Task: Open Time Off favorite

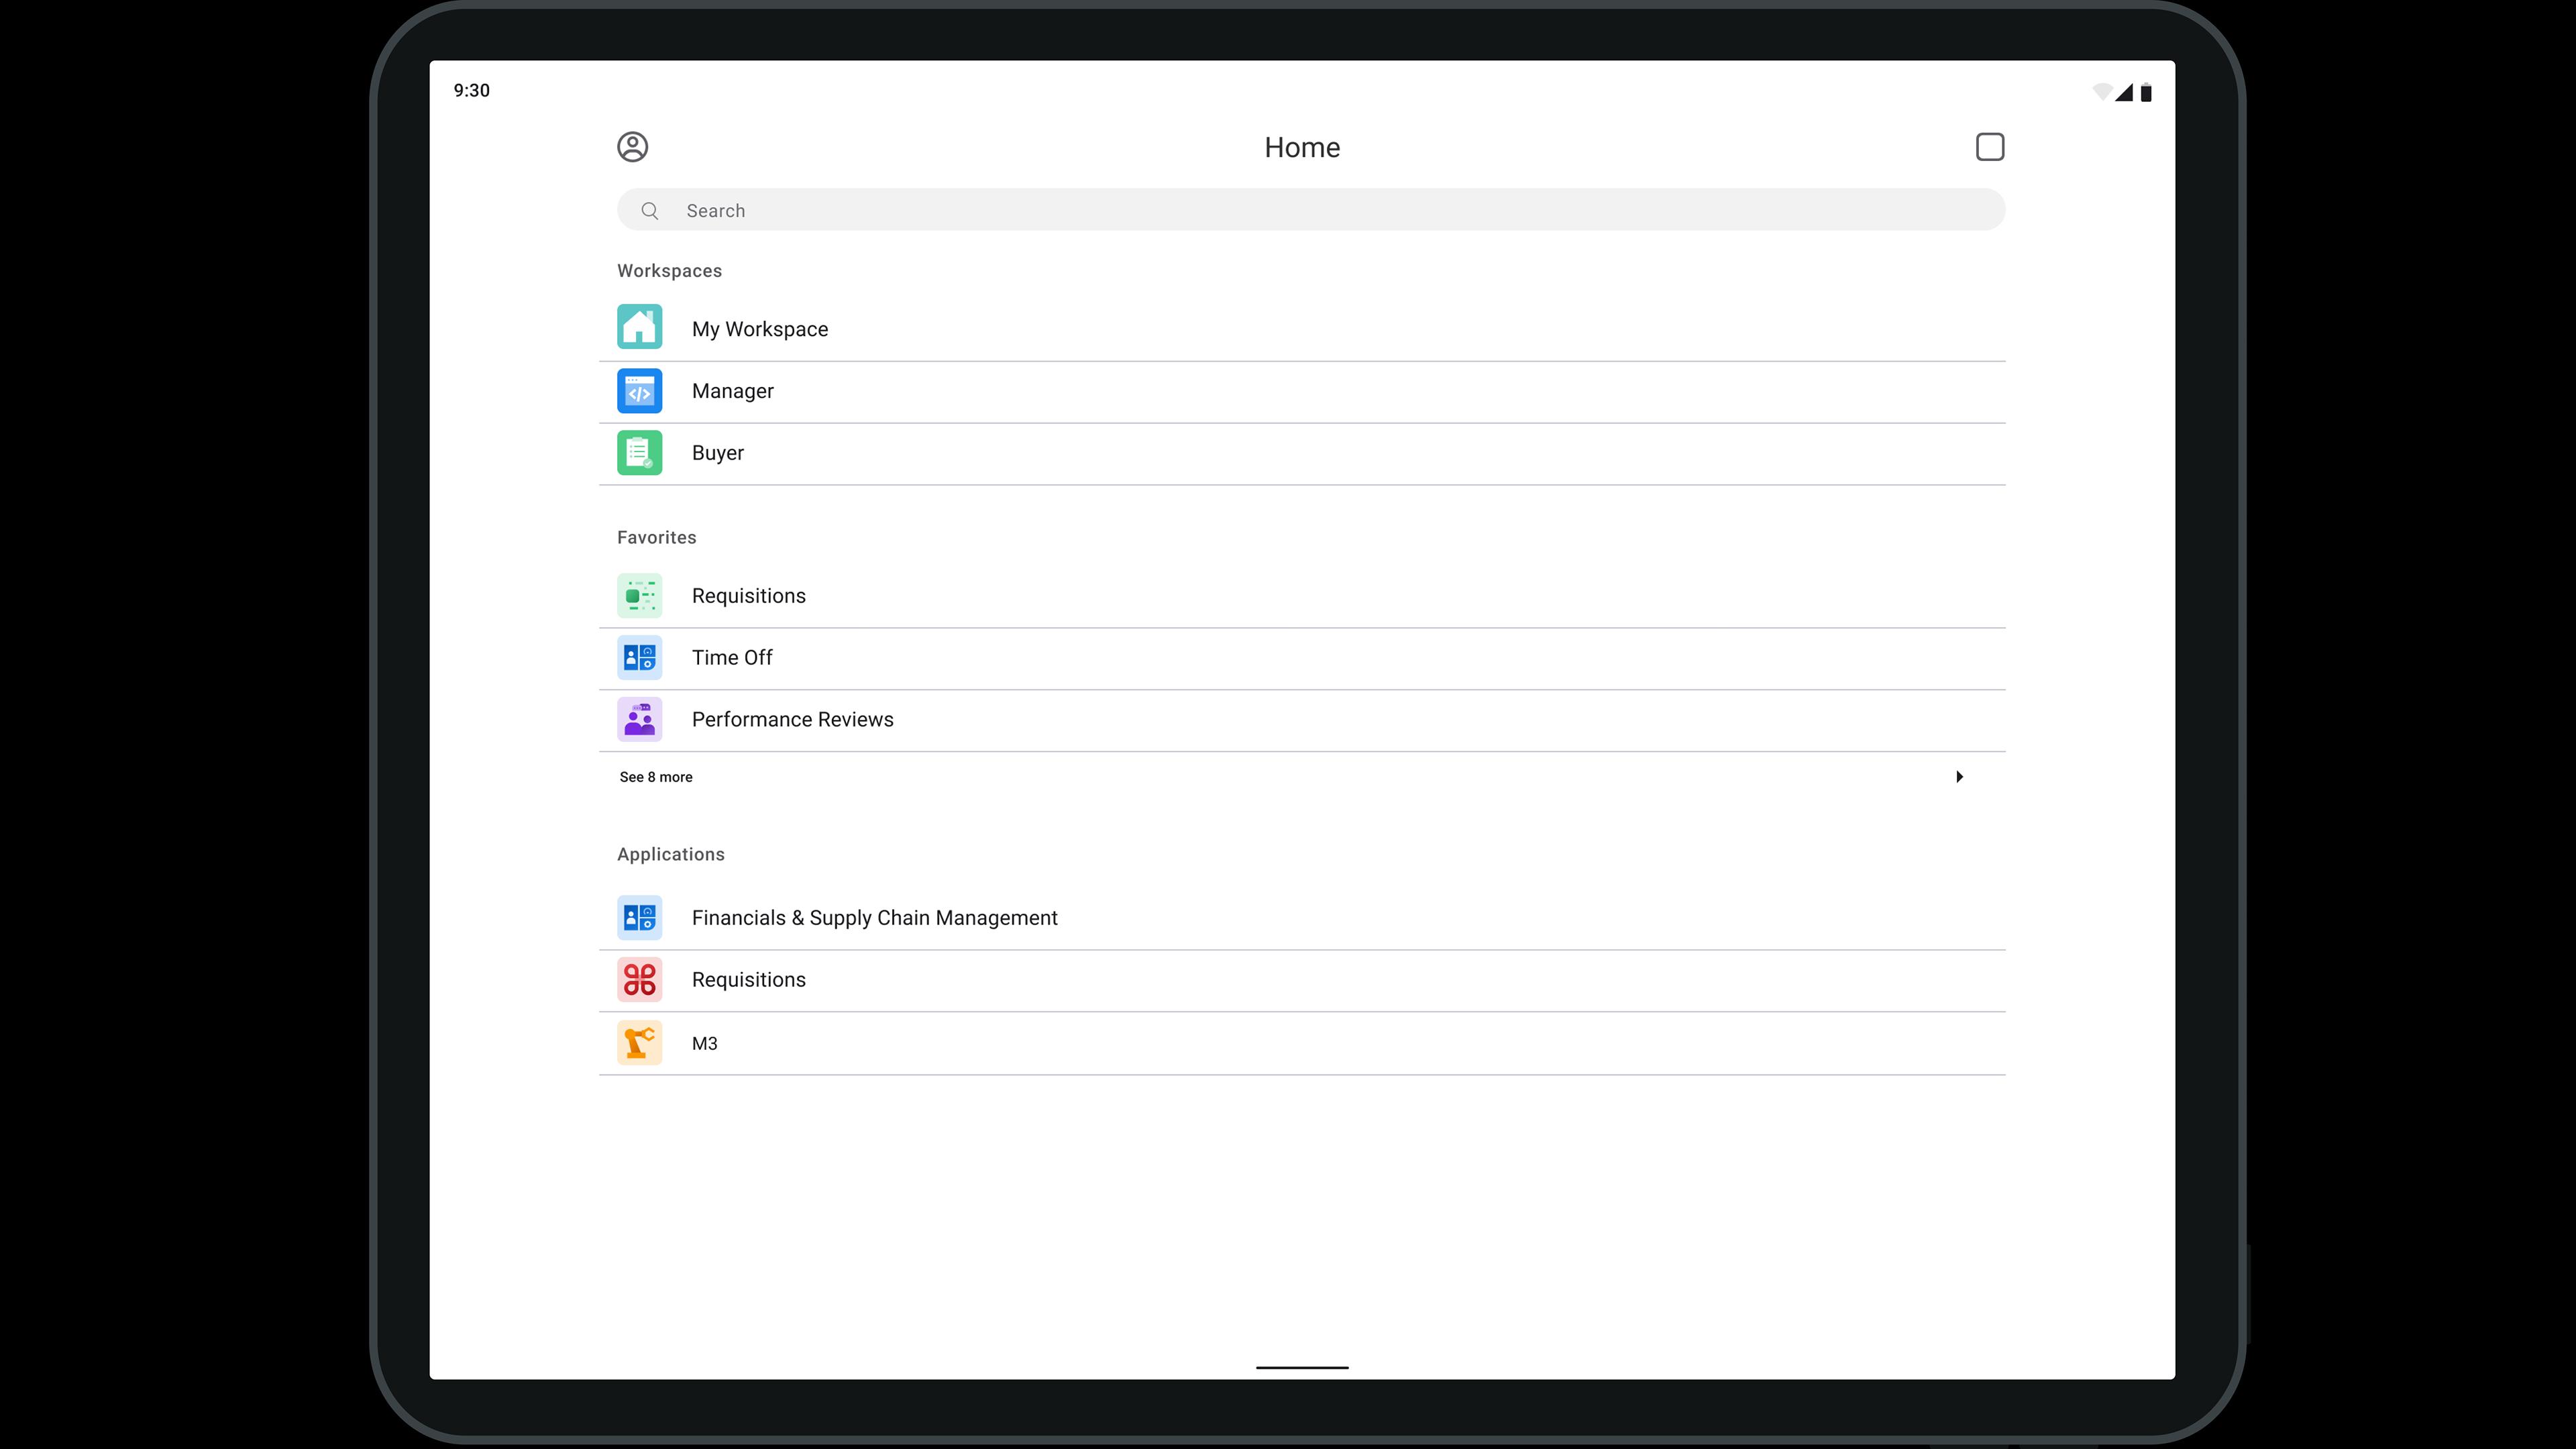Action: [x=1302, y=658]
